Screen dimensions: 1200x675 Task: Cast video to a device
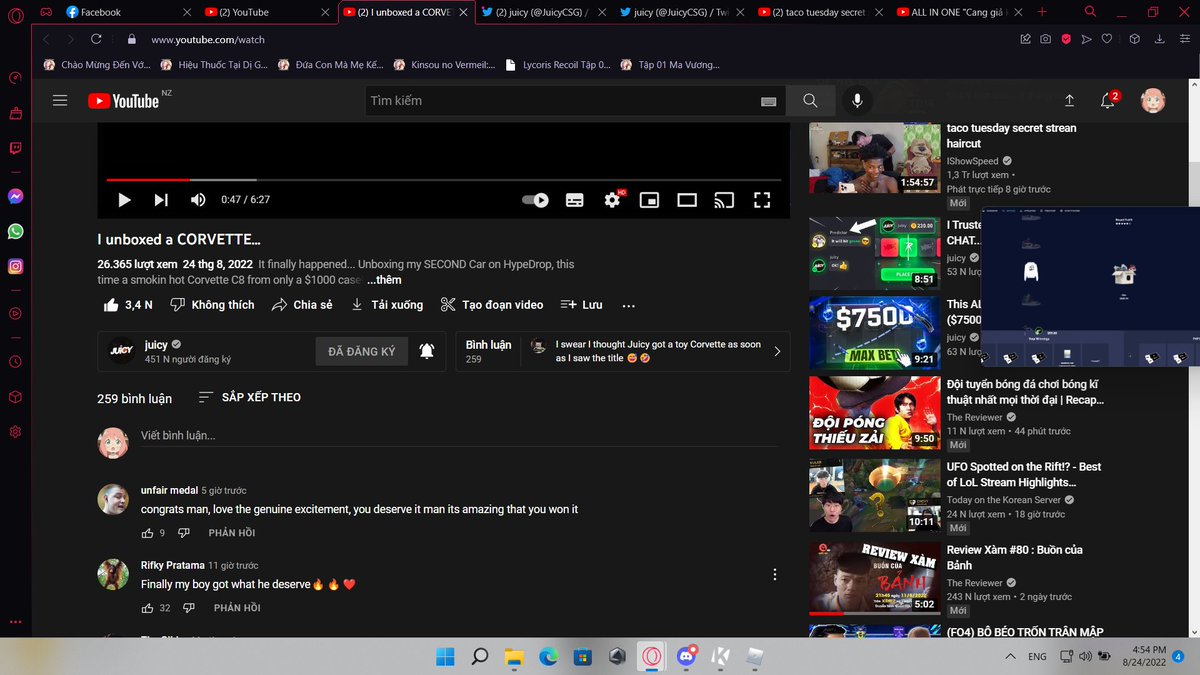[x=724, y=200]
